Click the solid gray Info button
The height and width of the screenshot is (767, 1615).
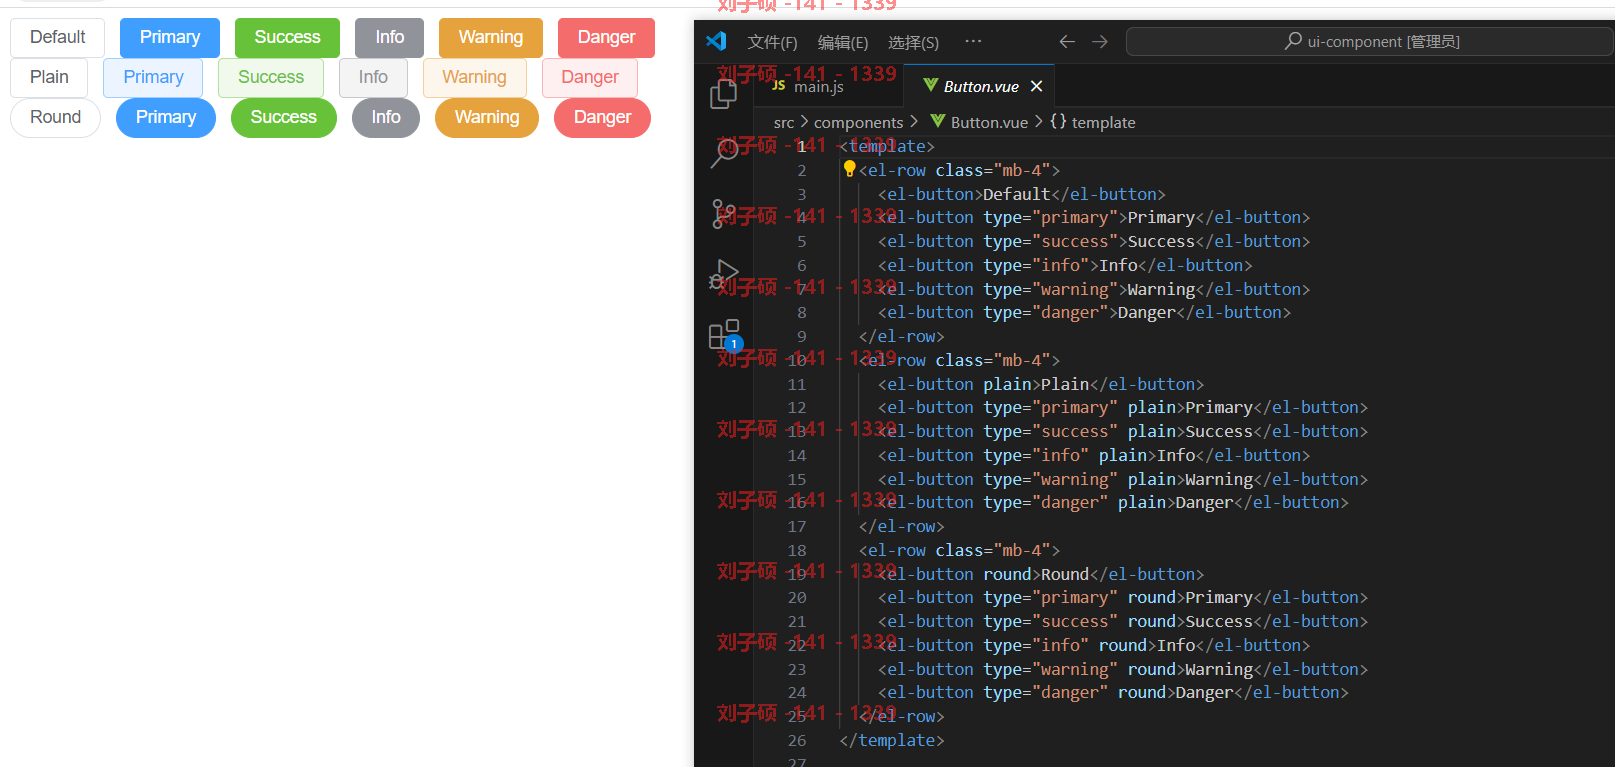(389, 37)
